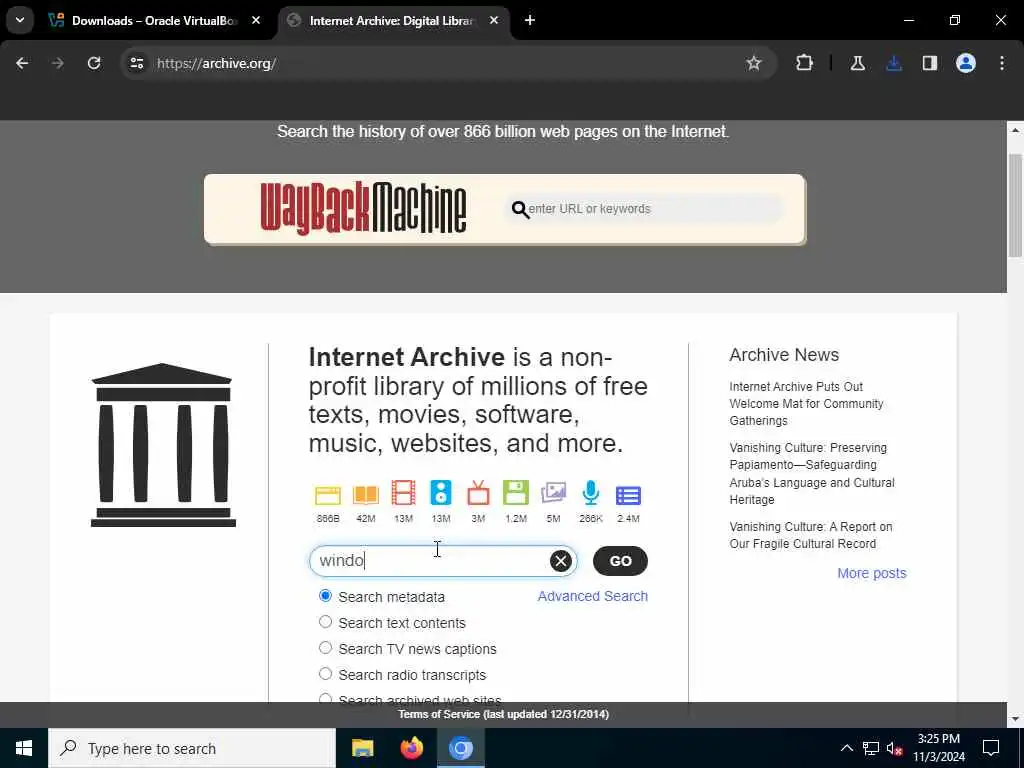Click the GO search button
This screenshot has width=1024, height=768.
click(620, 561)
